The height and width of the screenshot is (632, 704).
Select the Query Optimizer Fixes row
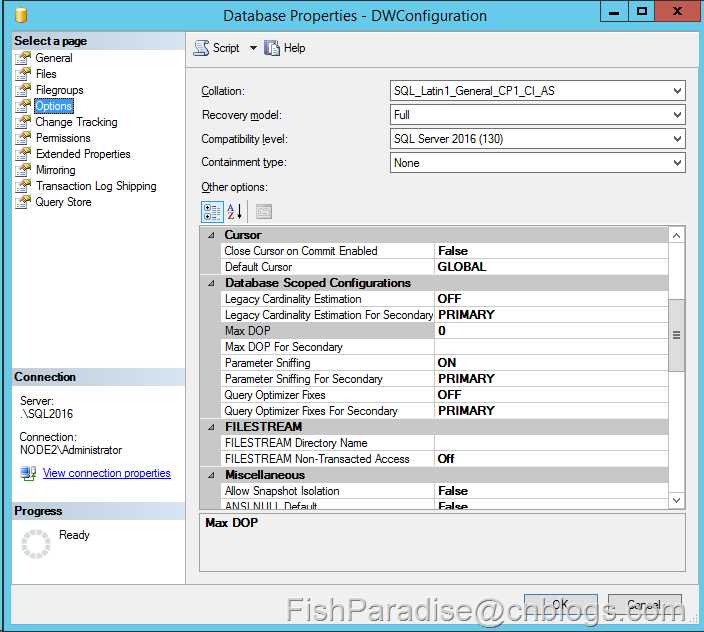point(444,395)
